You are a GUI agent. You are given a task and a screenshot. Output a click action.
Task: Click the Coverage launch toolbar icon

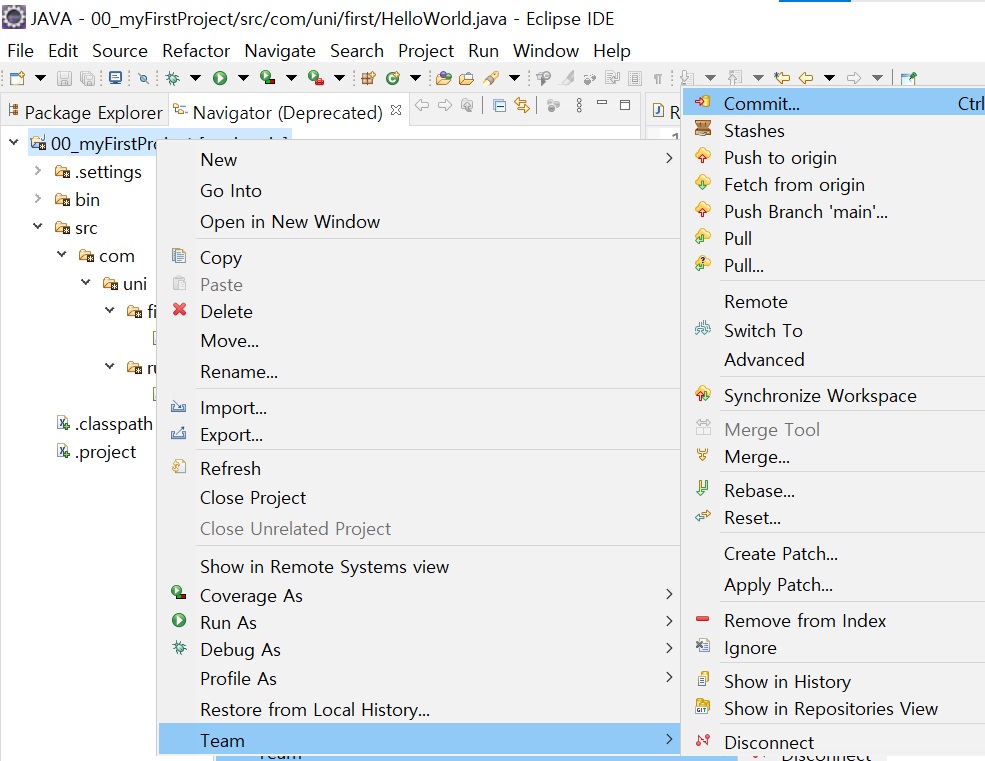[x=268, y=77]
